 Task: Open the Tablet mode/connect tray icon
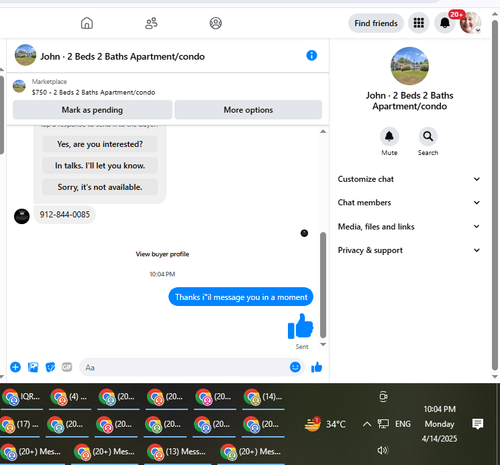(x=383, y=396)
